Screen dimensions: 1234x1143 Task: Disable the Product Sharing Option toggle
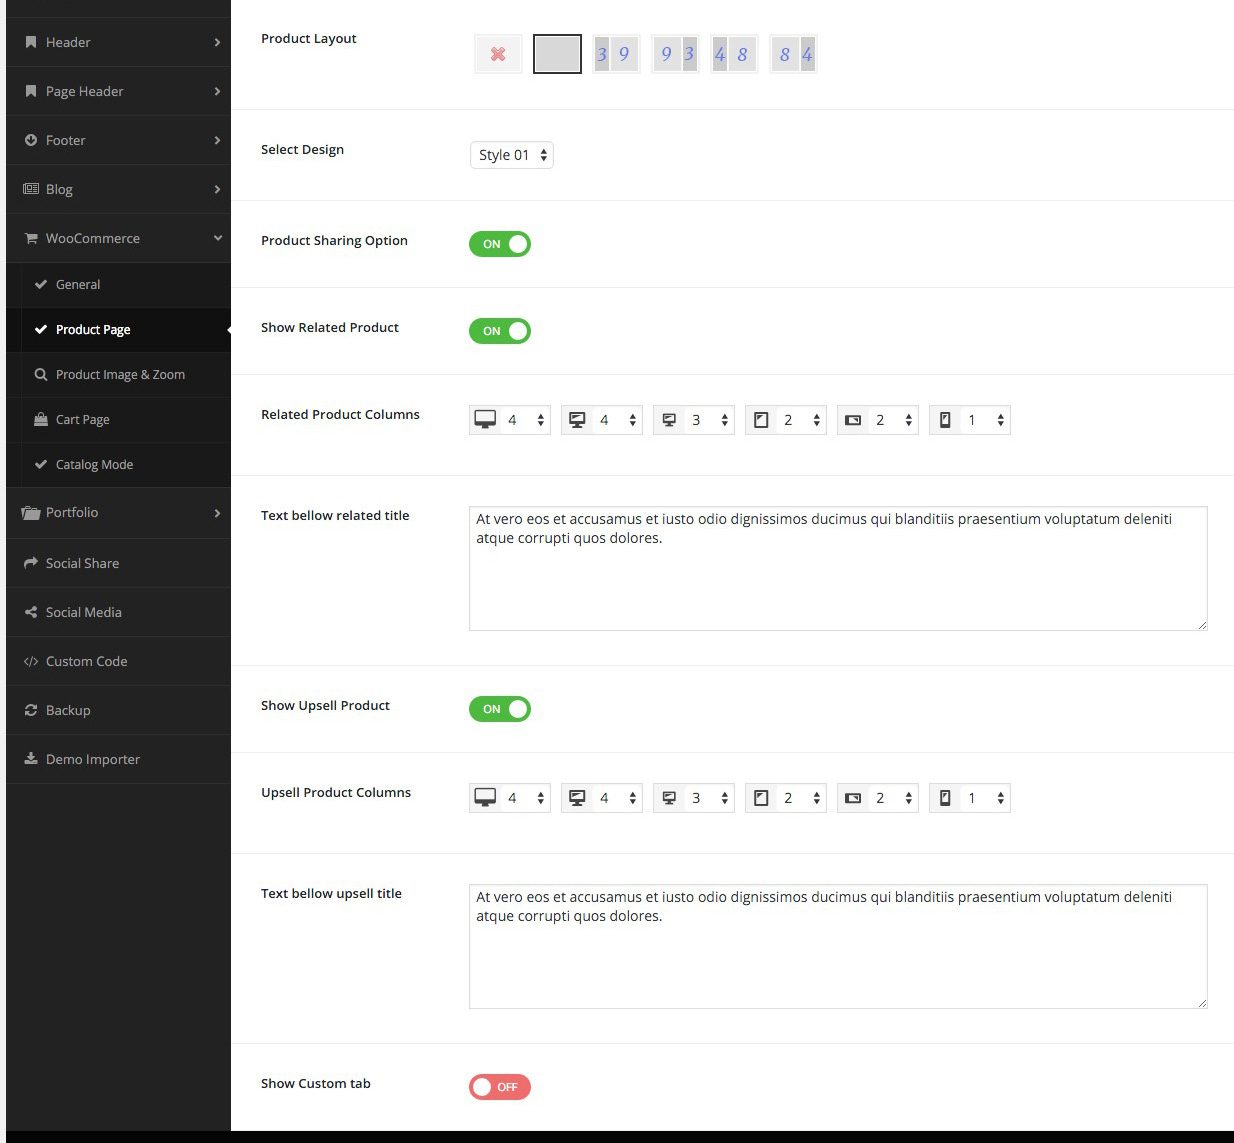coord(500,244)
